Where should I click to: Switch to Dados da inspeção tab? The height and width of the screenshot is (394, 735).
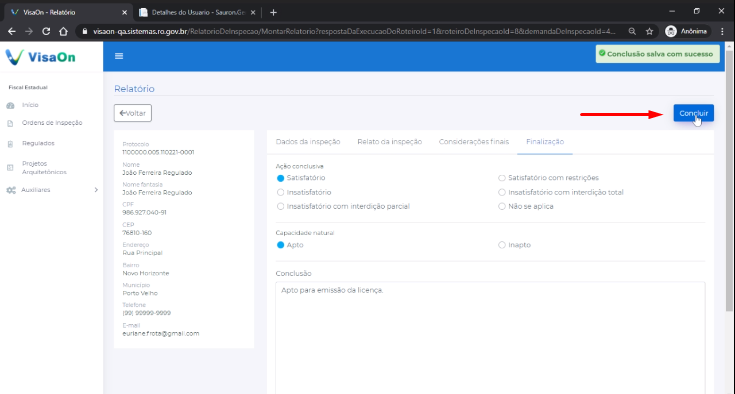tap(308, 141)
